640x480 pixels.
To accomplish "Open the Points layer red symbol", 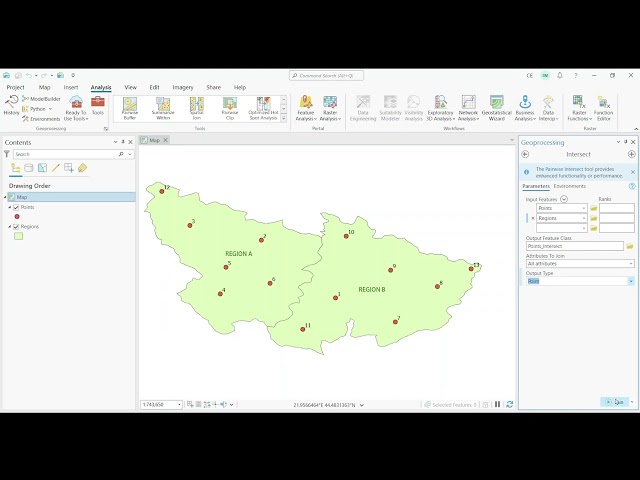I will pos(17,217).
